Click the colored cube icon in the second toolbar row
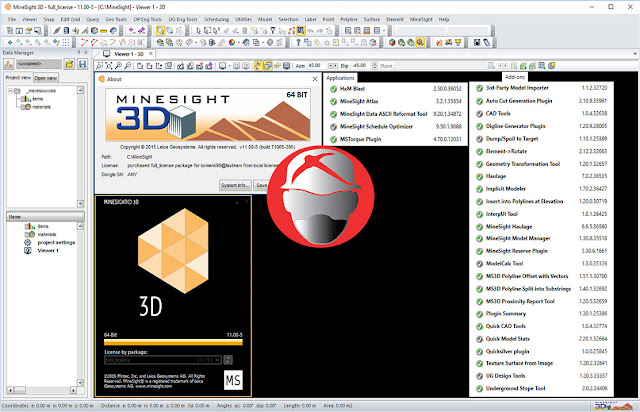The image size is (640, 412). pyautogui.click(x=392, y=42)
